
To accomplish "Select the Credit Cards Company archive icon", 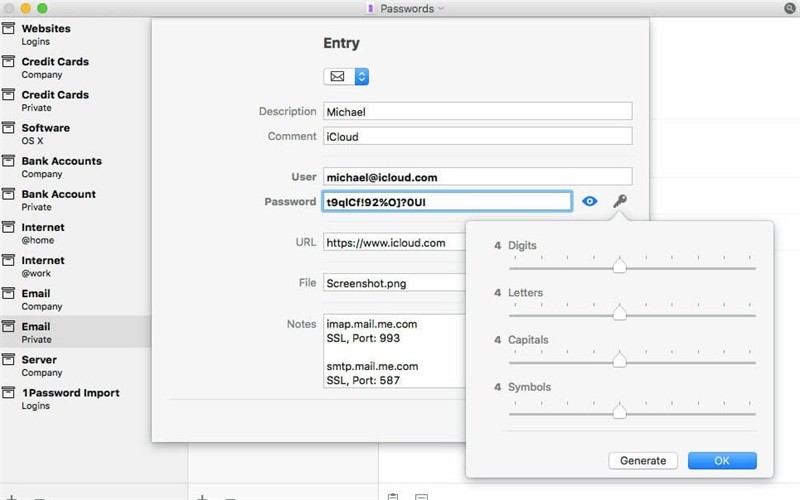I will (x=8, y=62).
